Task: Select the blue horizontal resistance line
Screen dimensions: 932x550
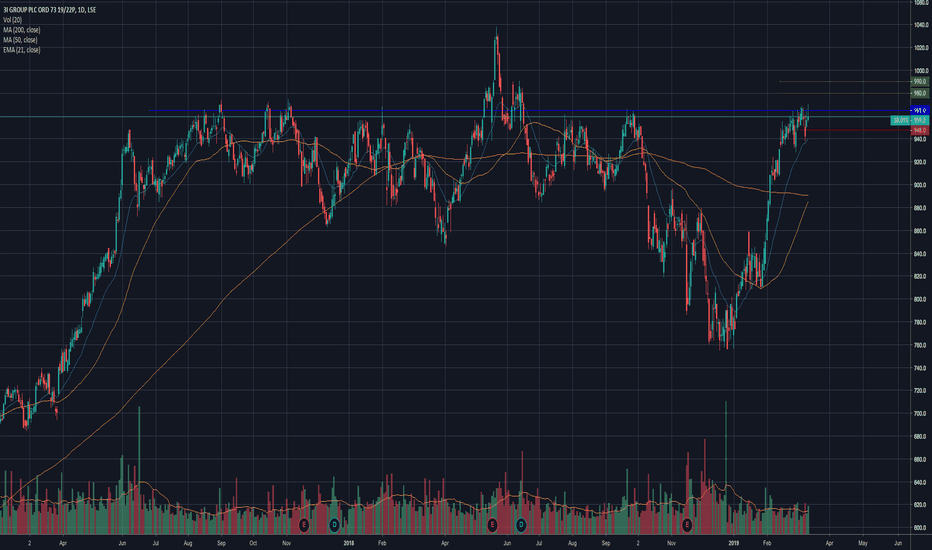Action: (x=529, y=111)
